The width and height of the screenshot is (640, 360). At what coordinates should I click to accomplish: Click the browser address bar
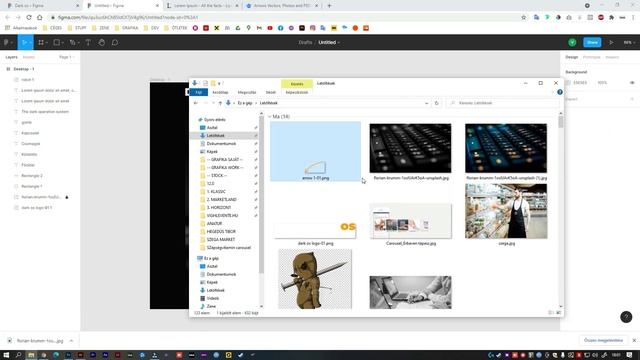pyautogui.click(x=286, y=18)
